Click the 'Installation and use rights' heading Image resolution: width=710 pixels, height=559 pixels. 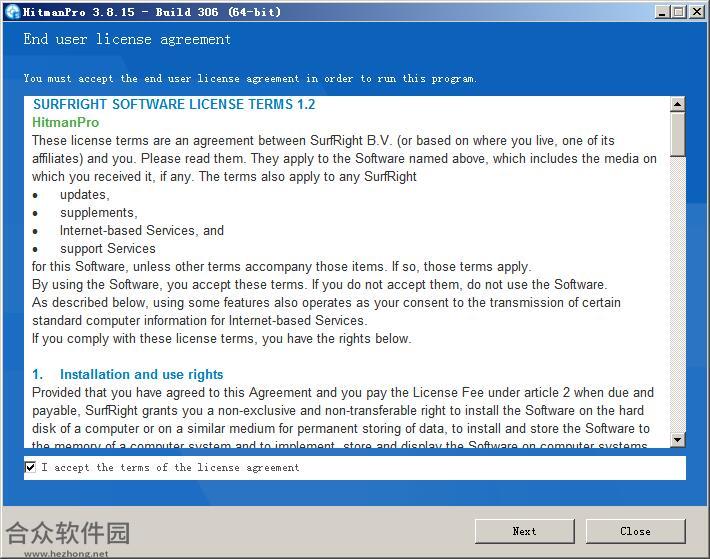(x=141, y=374)
